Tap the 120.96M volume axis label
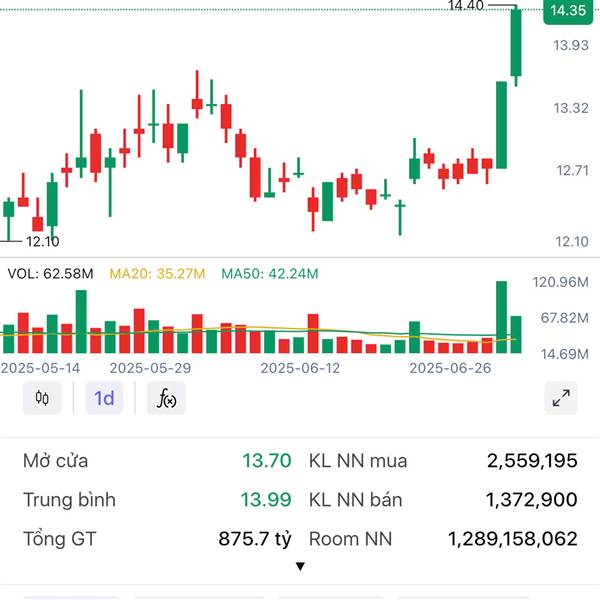600x600 pixels. point(561,282)
